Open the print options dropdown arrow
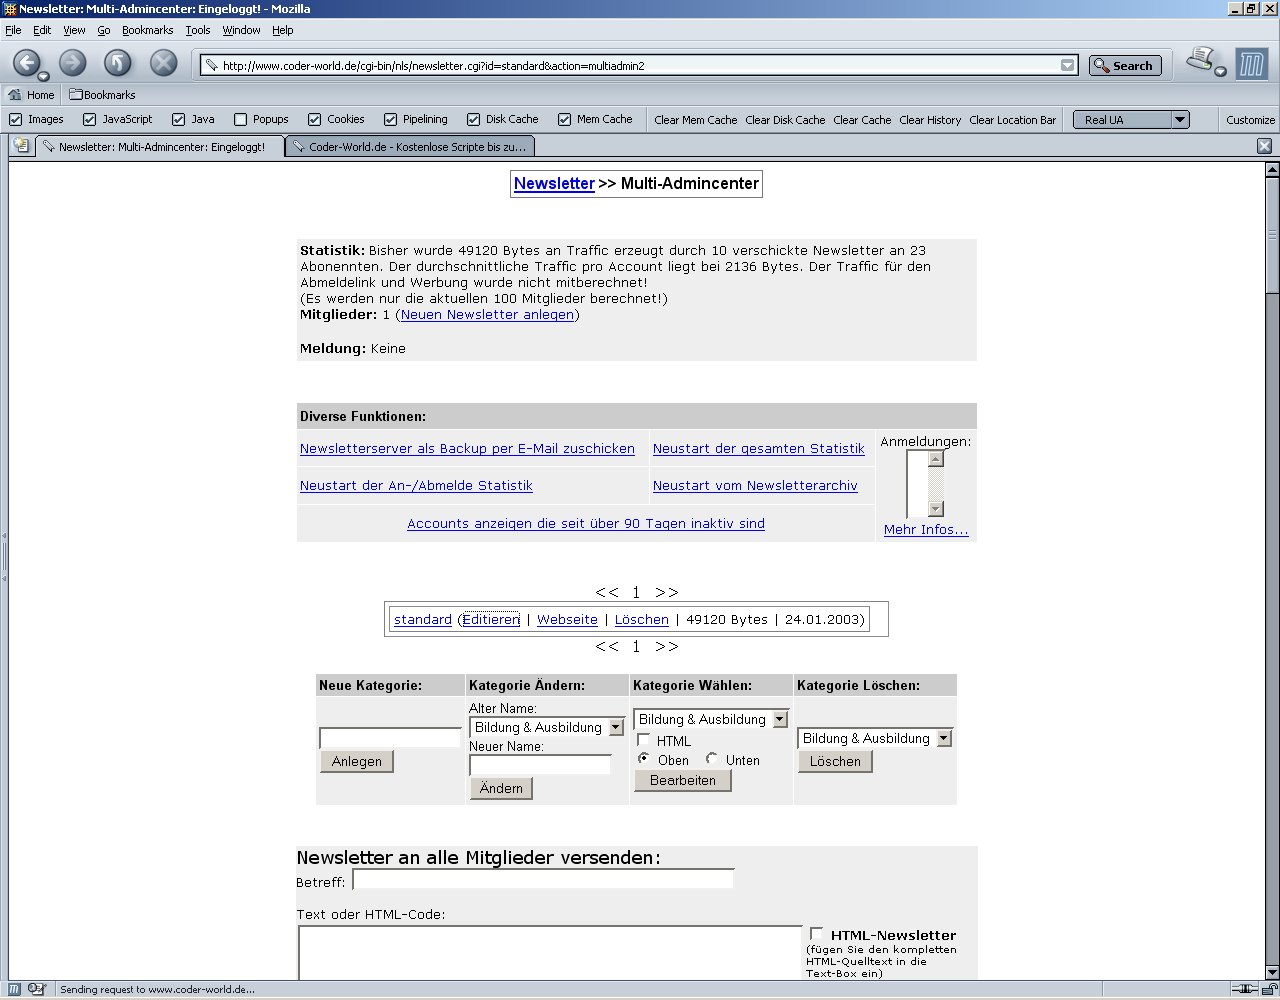This screenshot has height=1000, width=1280. tap(1220, 71)
